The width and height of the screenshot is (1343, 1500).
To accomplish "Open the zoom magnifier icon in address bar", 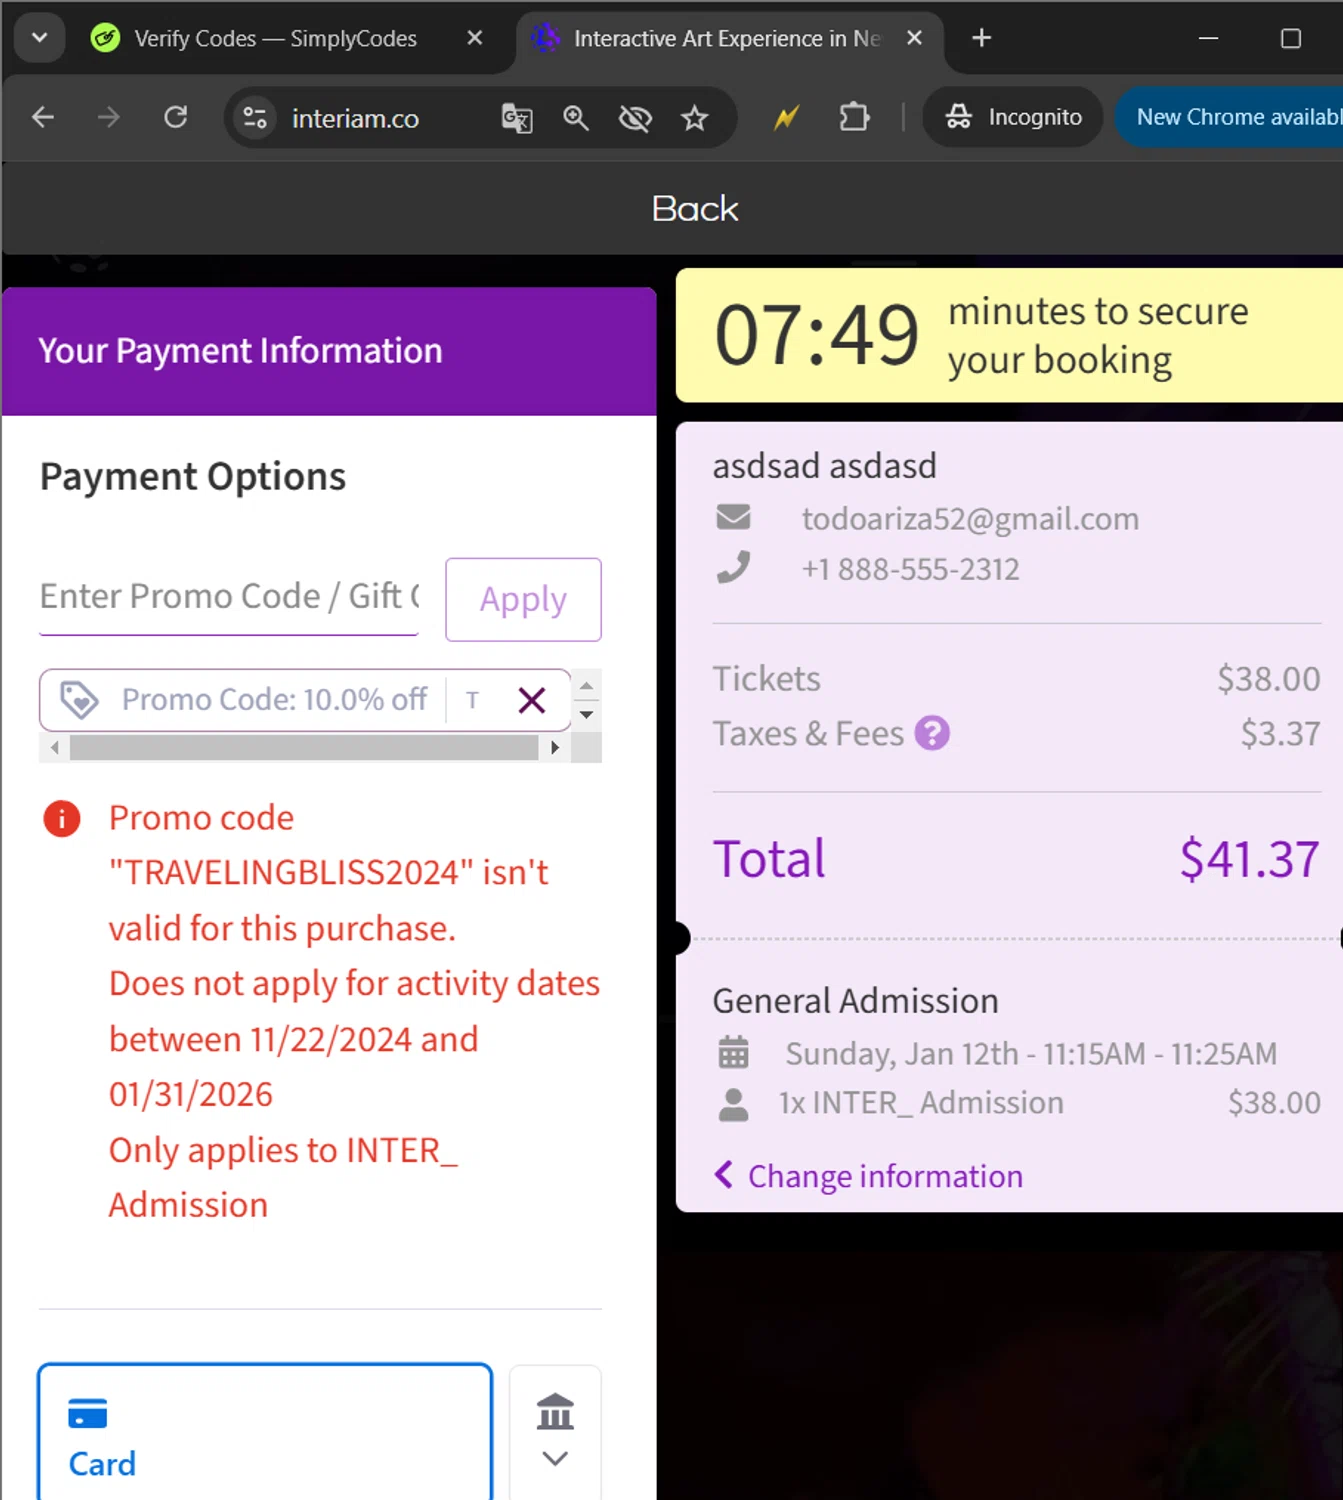I will (x=576, y=118).
